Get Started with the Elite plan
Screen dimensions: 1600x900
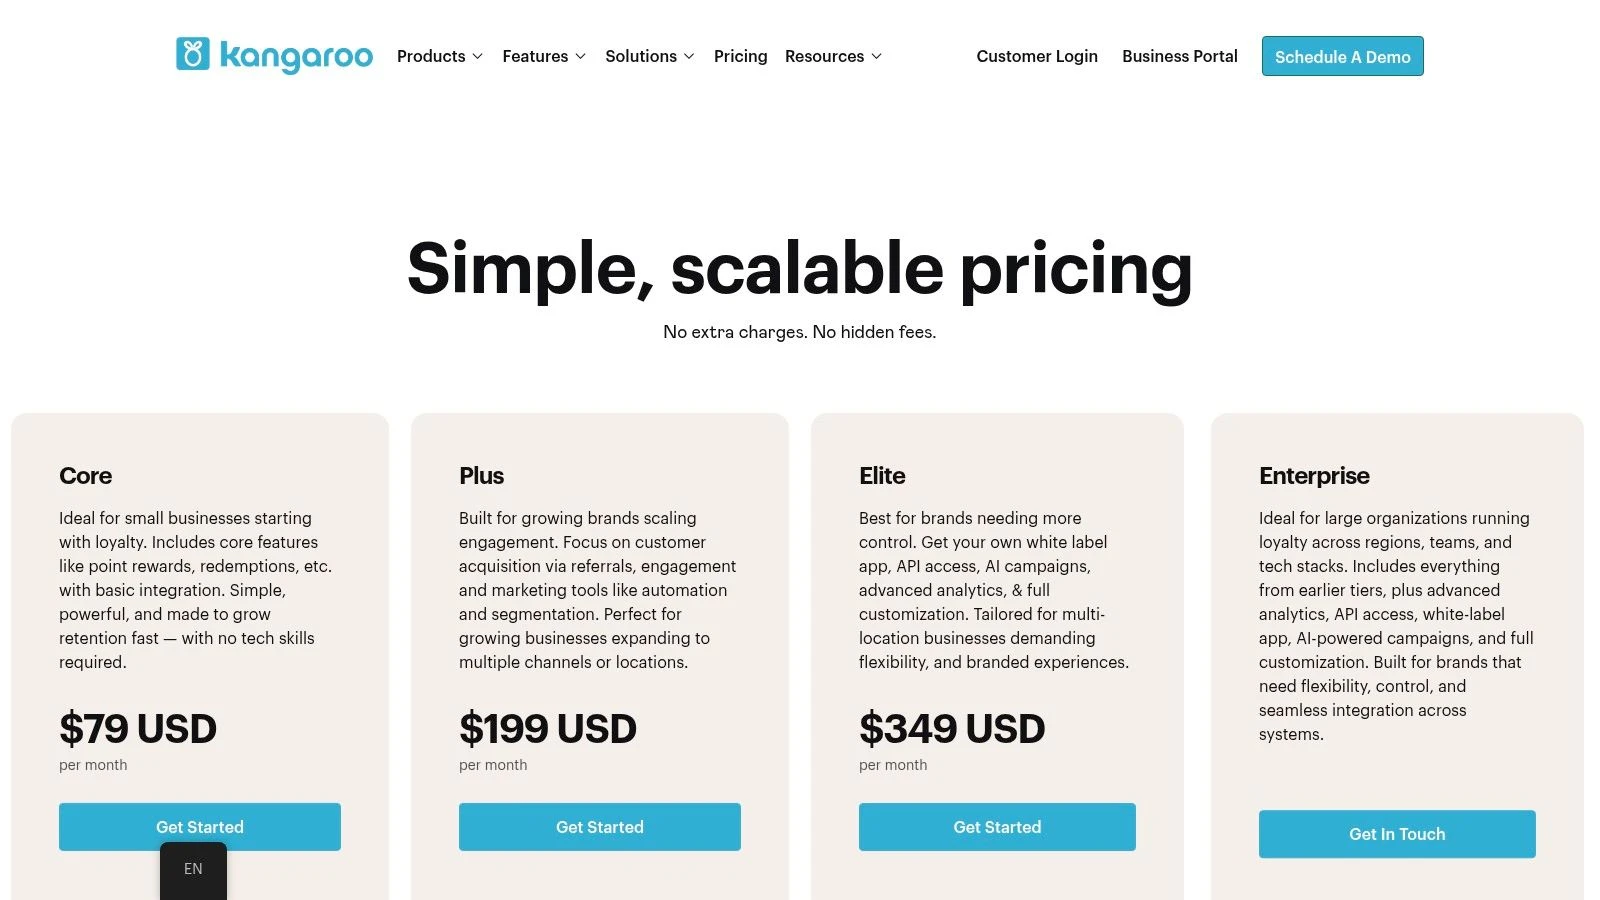(997, 827)
